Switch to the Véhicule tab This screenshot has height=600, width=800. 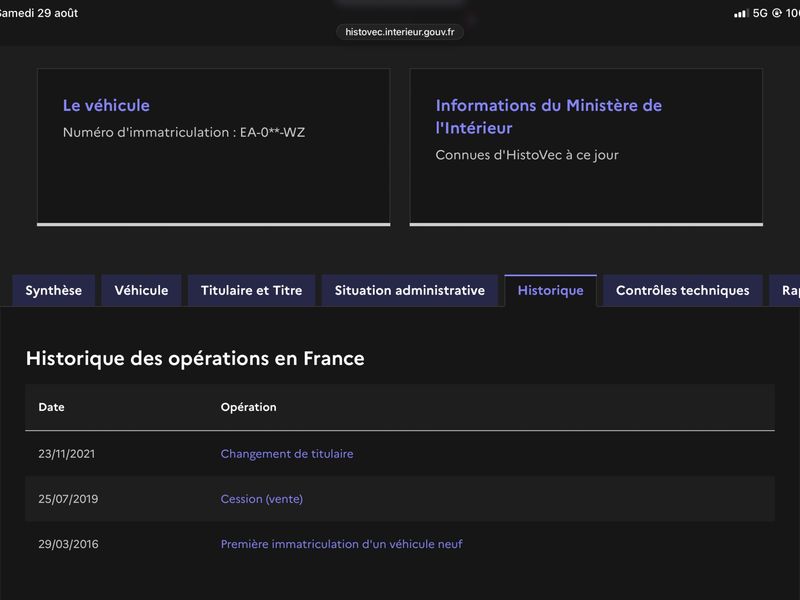(x=141, y=290)
